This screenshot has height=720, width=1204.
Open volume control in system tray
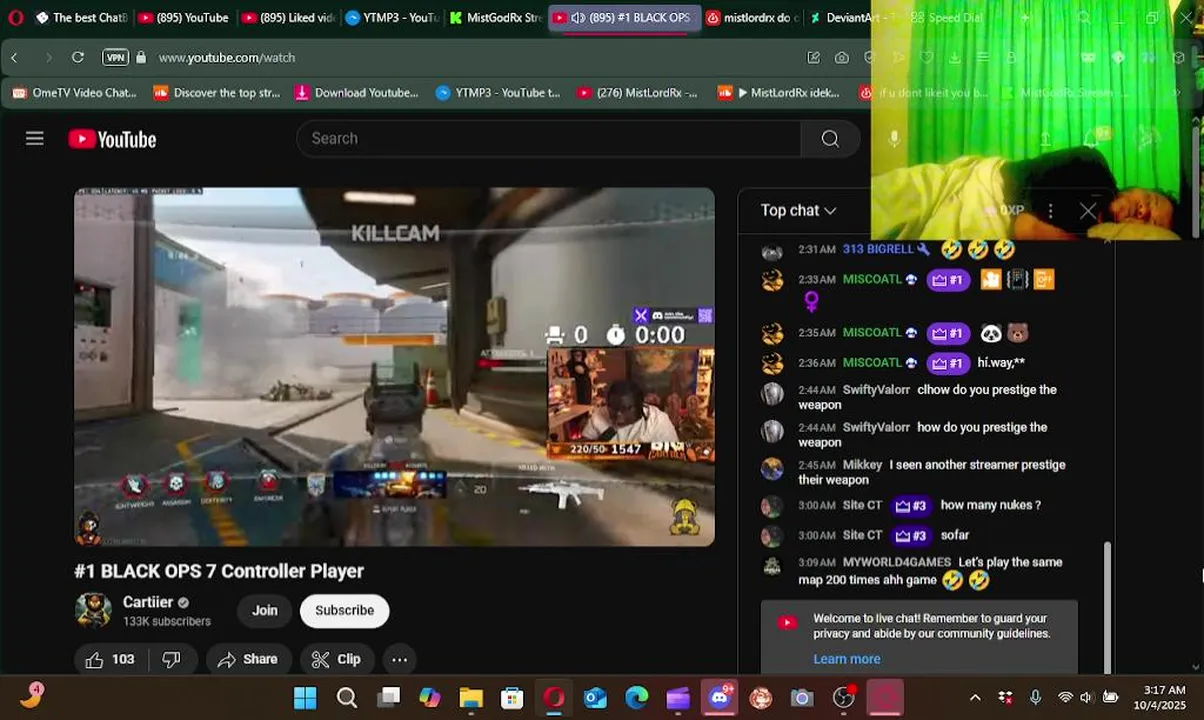[1086, 697]
